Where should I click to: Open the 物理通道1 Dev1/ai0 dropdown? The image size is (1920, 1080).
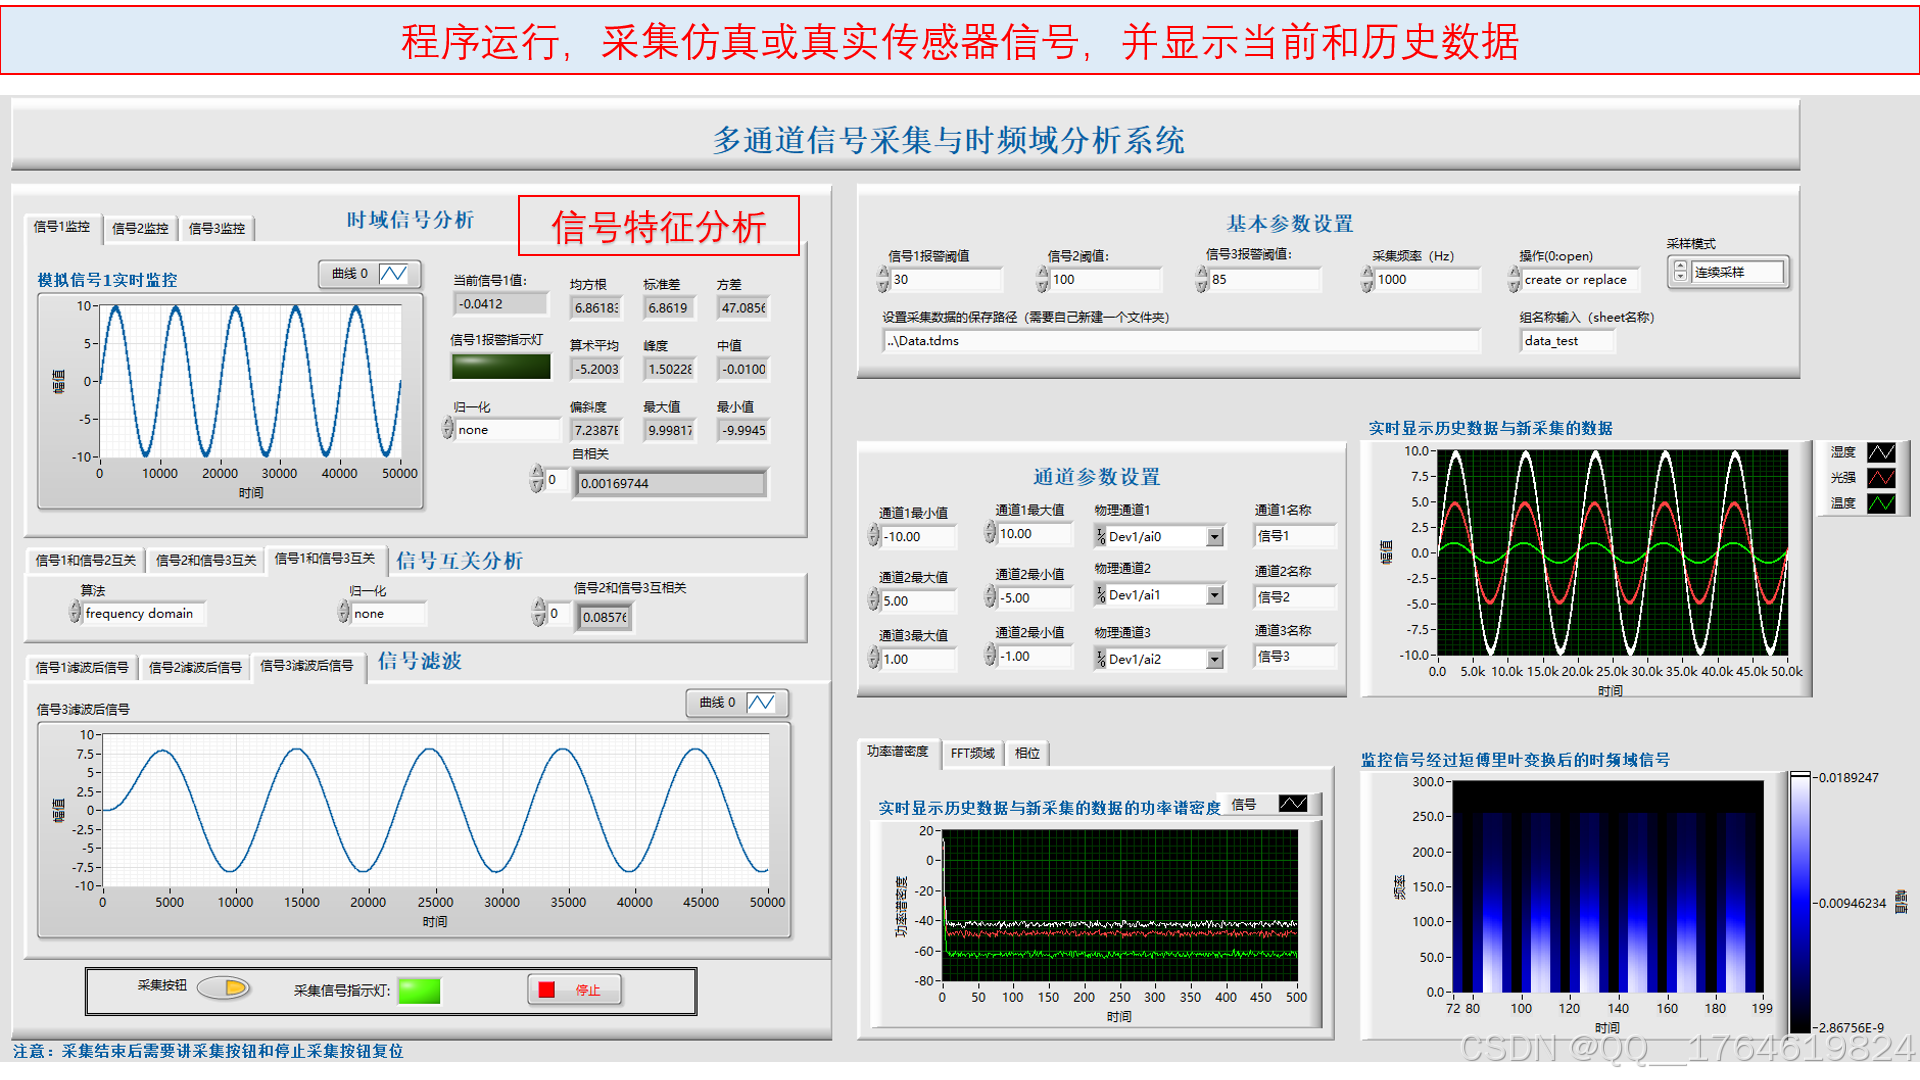pos(1214,537)
